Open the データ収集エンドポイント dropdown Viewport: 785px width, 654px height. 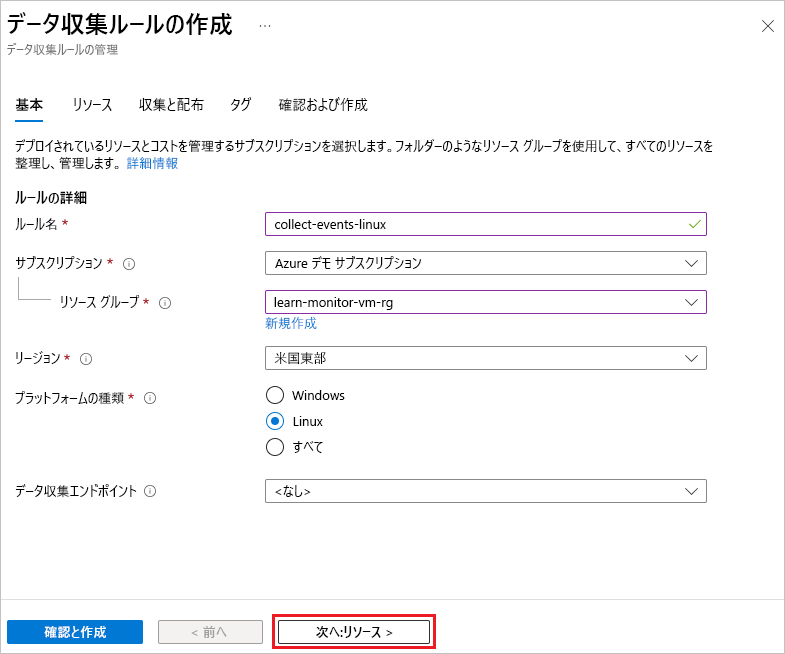coord(486,491)
